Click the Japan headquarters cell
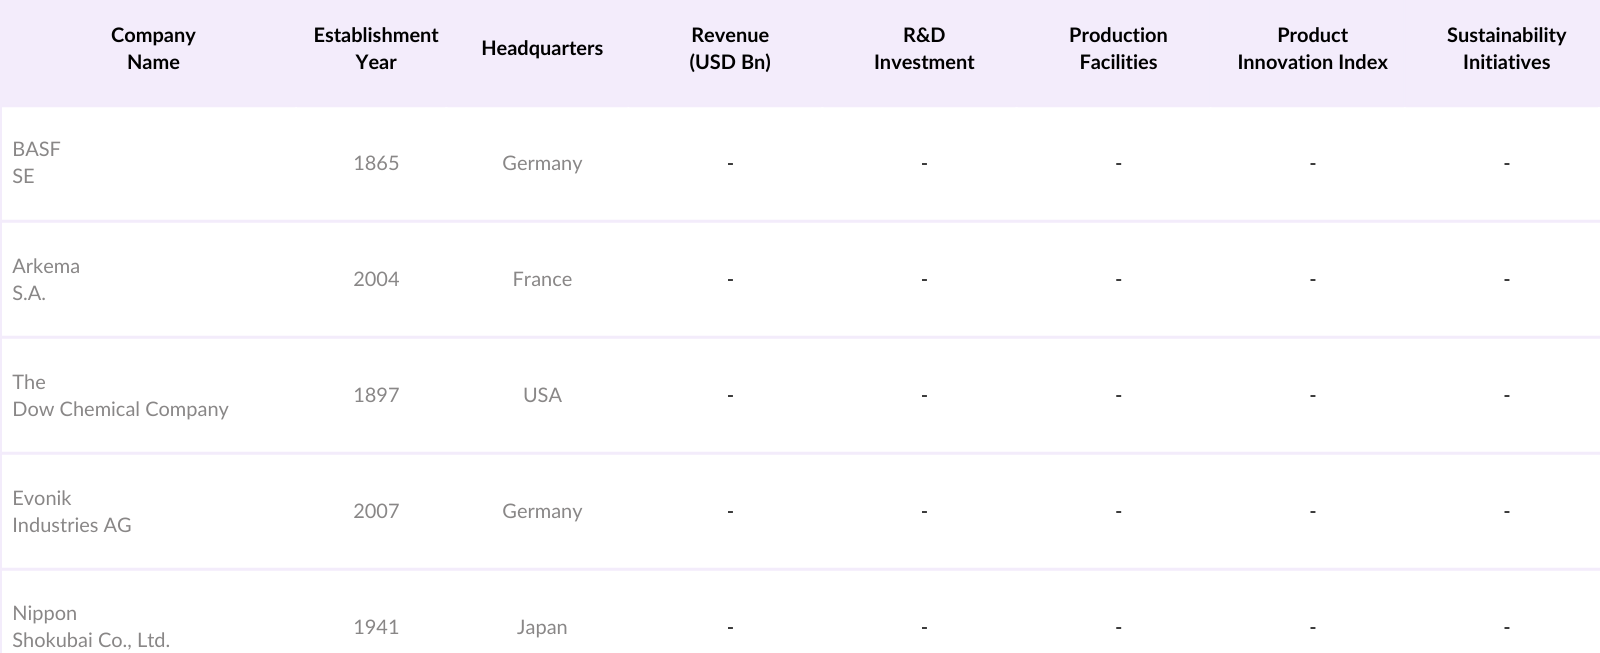The image size is (1600, 653). tap(542, 627)
